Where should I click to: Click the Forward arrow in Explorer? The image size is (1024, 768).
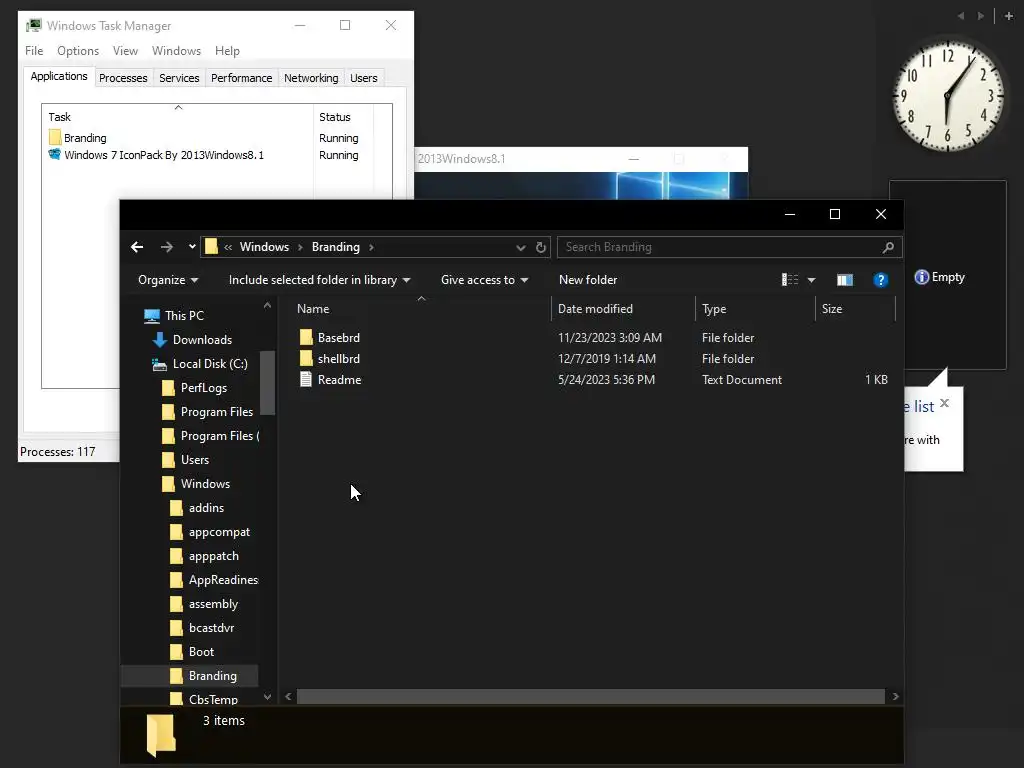click(167, 247)
